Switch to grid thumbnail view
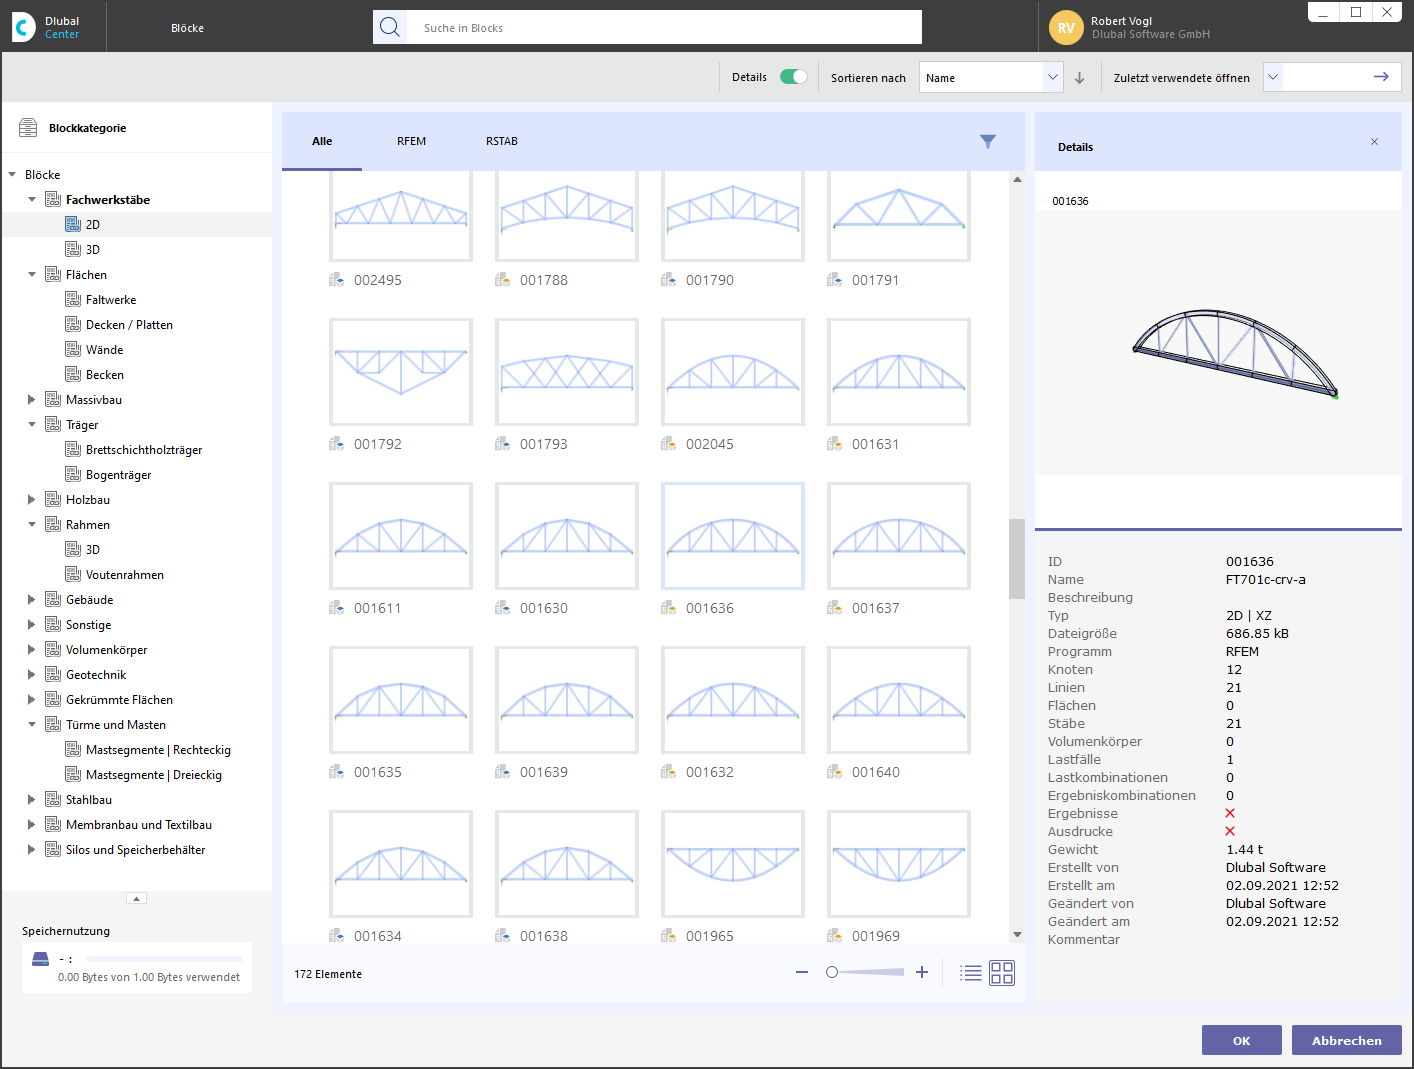 click(1002, 973)
